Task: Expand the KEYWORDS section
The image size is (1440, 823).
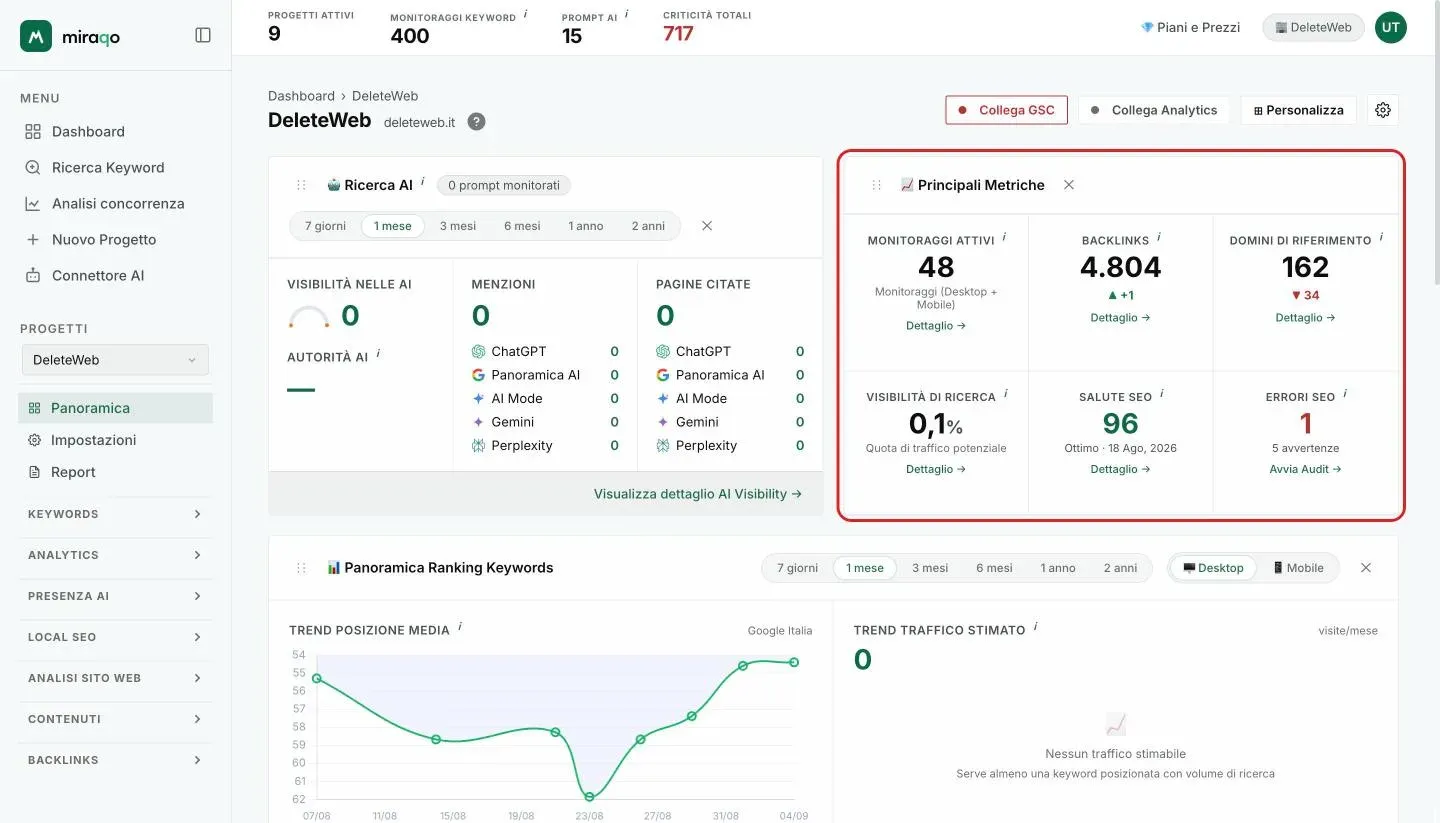Action: 115,514
